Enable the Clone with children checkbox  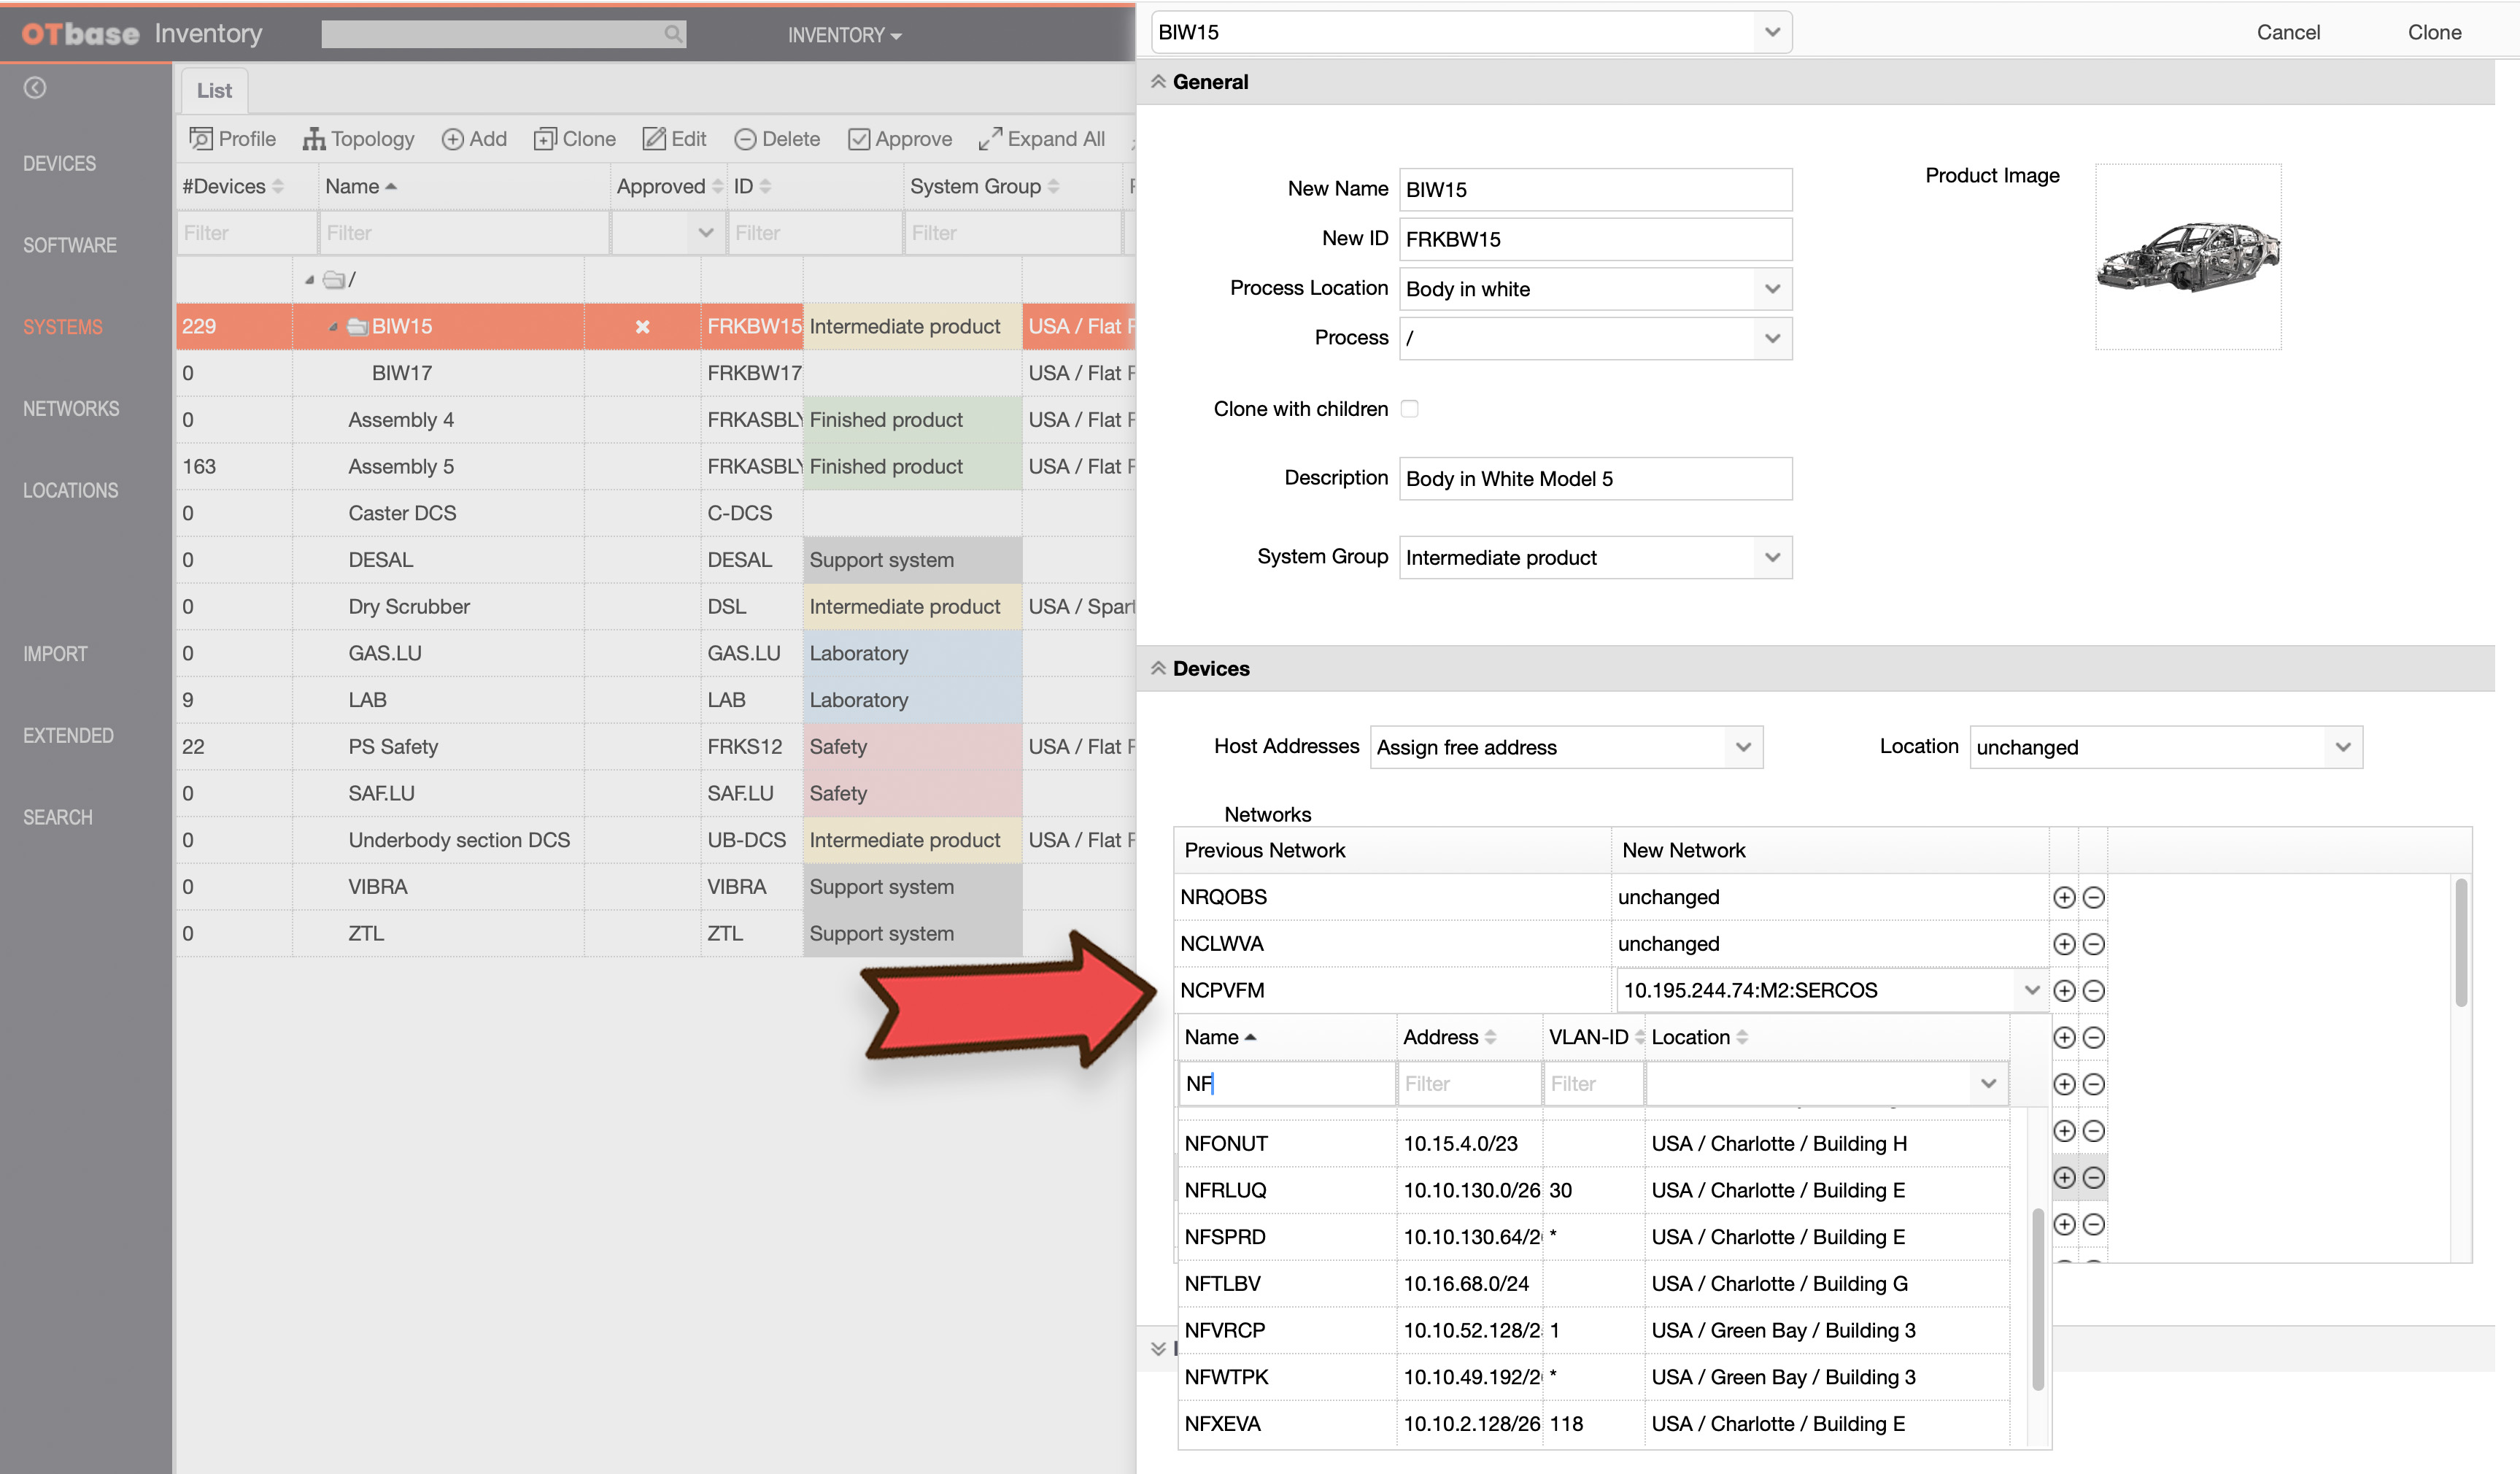pos(1409,408)
